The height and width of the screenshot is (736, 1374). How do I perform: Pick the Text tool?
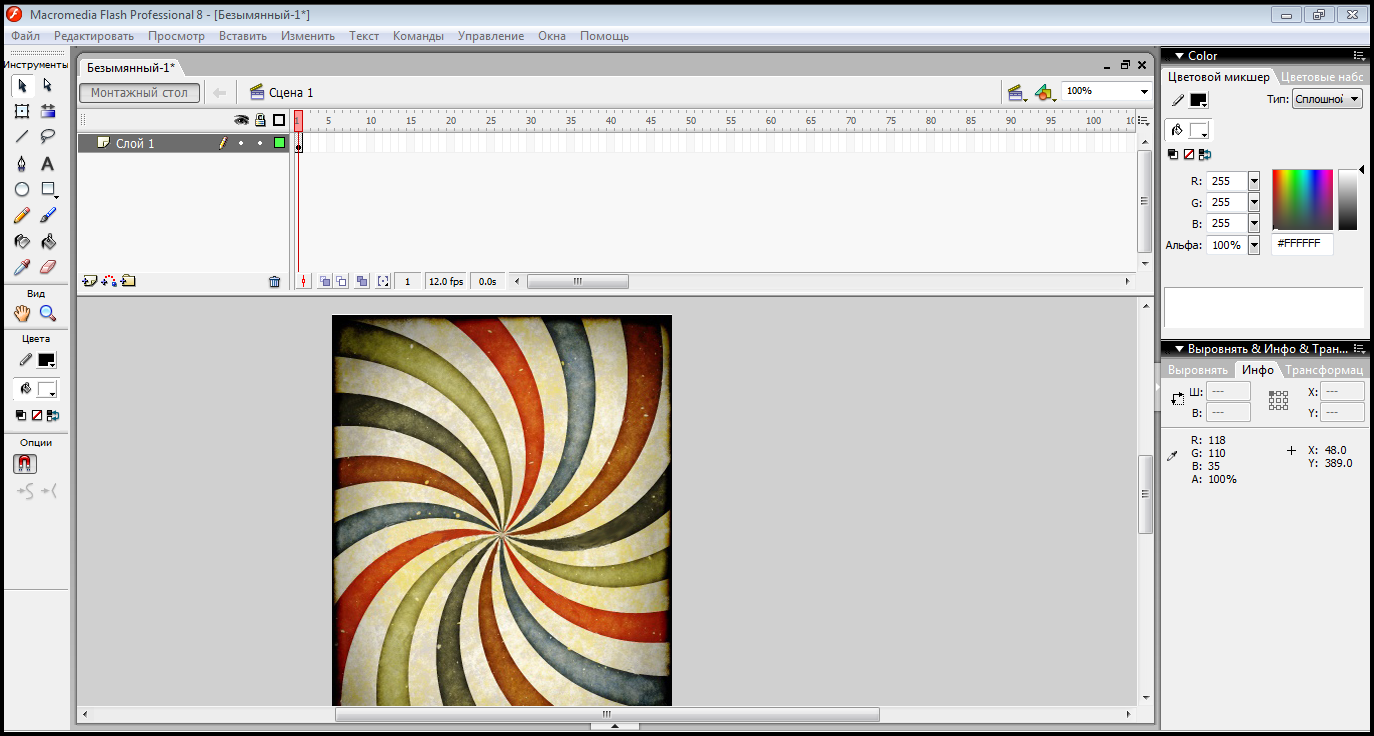pos(47,163)
